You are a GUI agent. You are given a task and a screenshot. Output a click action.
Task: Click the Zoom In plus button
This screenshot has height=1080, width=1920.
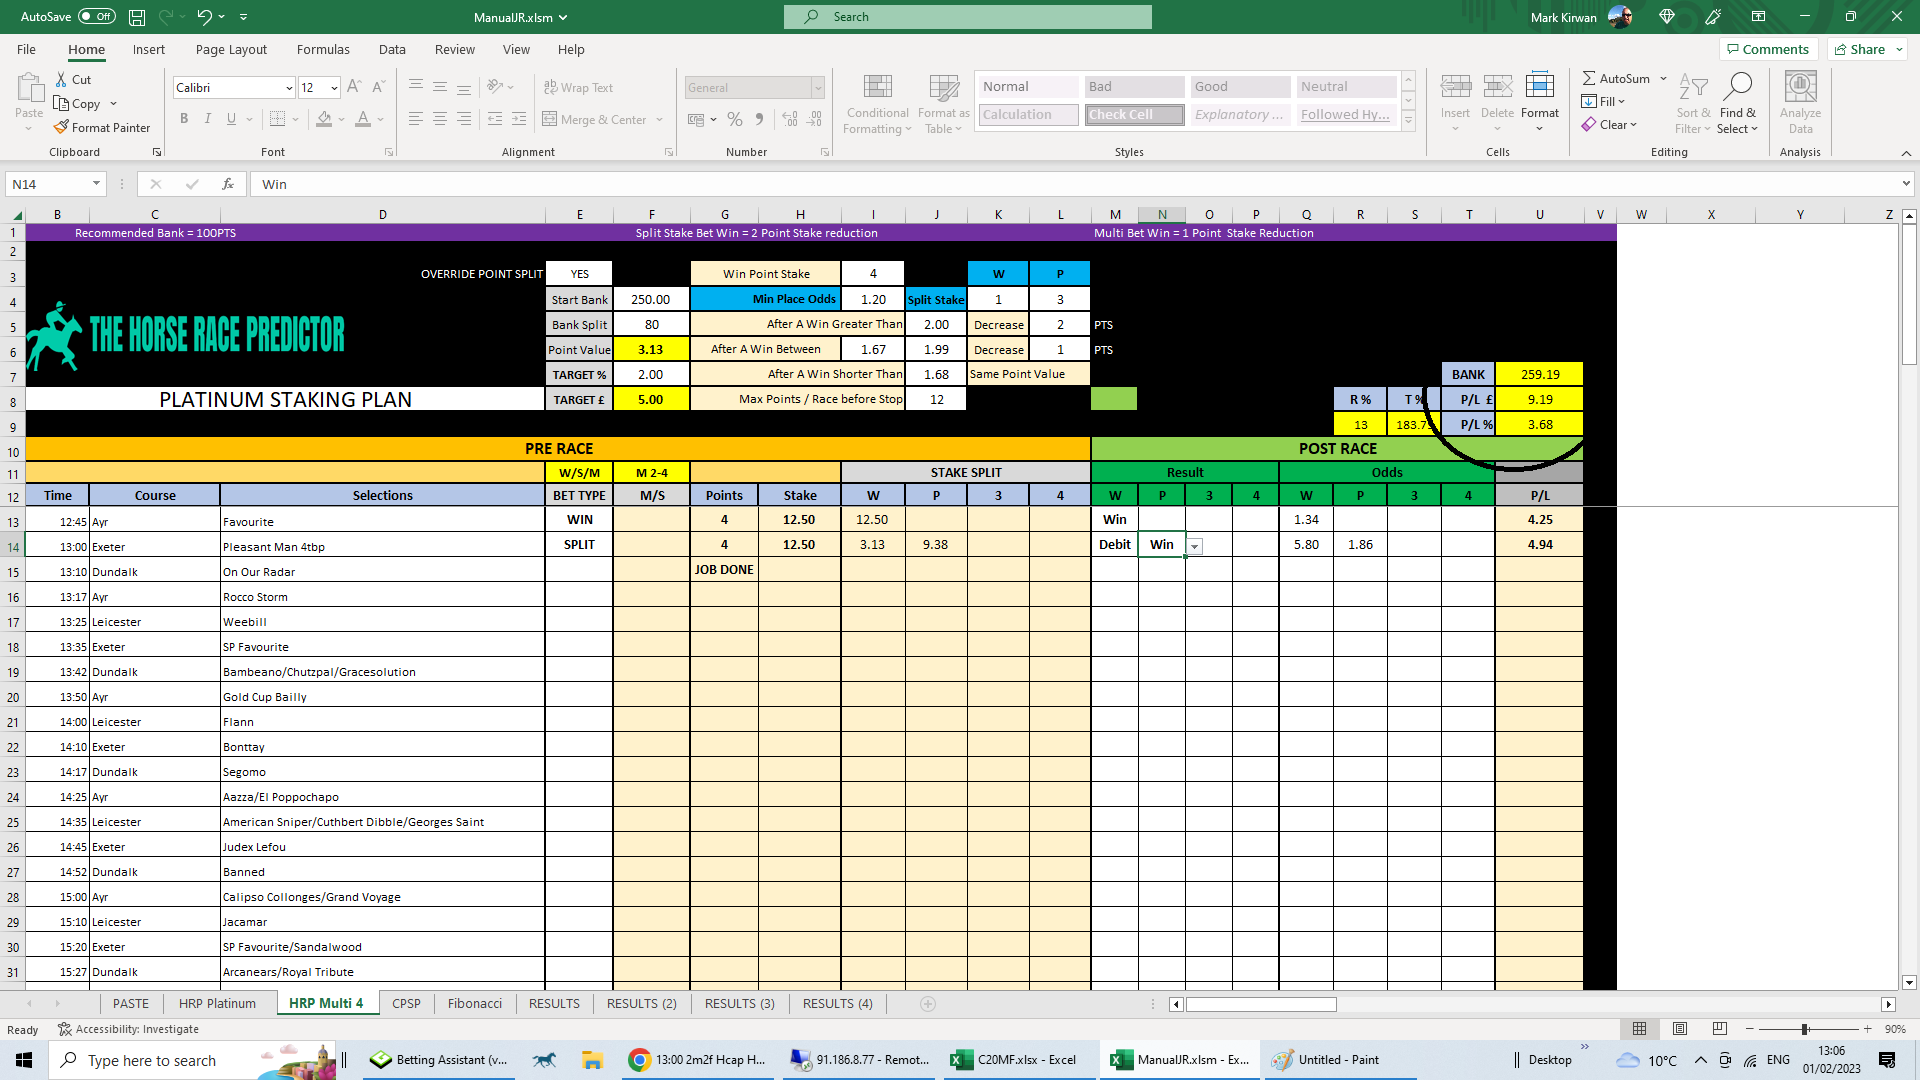click(x=1867, y=1029)
